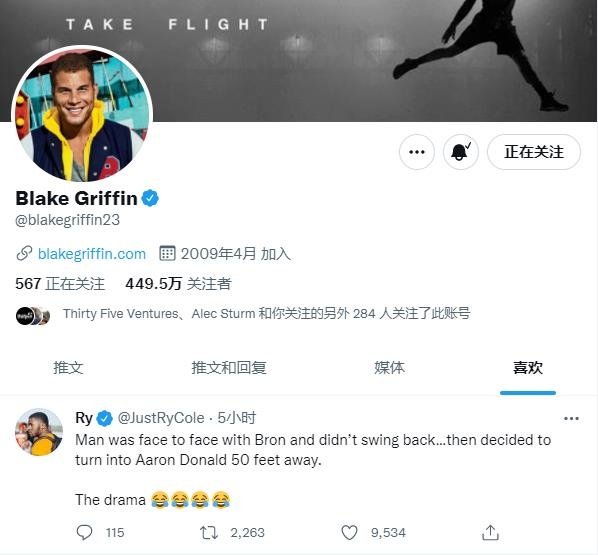Screen dimensions: 598x555
Task: Switch to the 推文 tab
Action: coord(68,368)
